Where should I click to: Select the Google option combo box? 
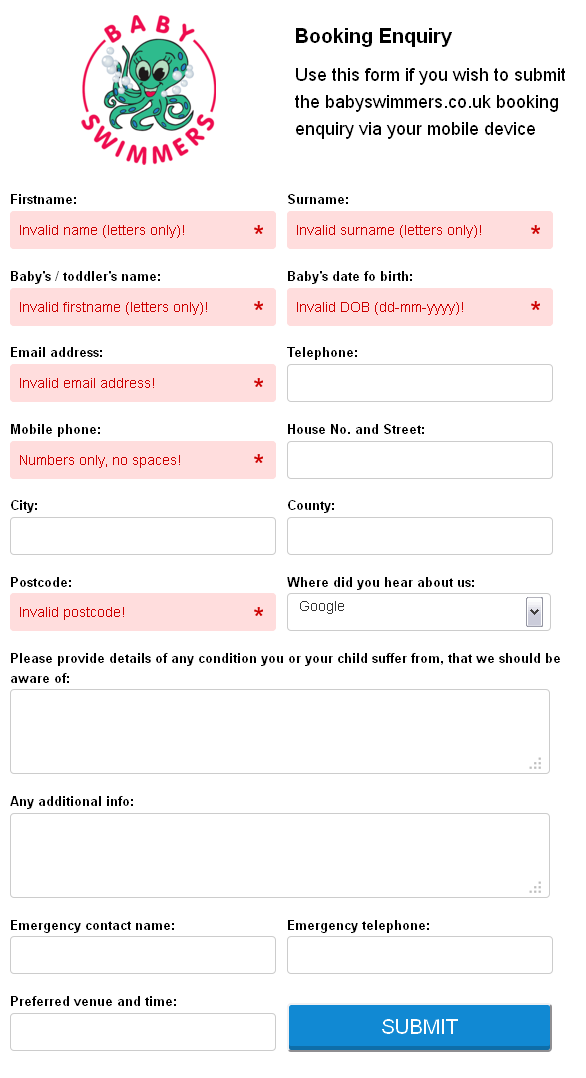tap(419, 612)
